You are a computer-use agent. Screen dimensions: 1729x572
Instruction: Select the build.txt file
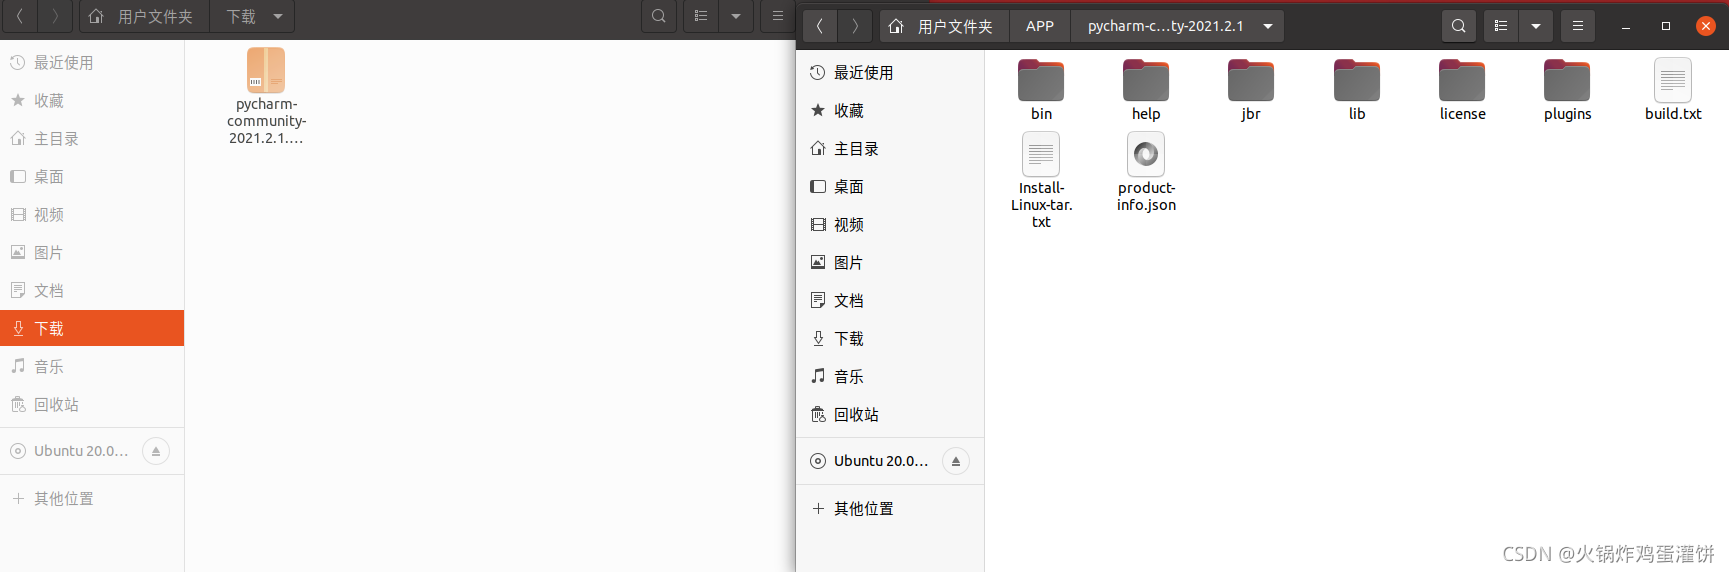point(1673,90)
